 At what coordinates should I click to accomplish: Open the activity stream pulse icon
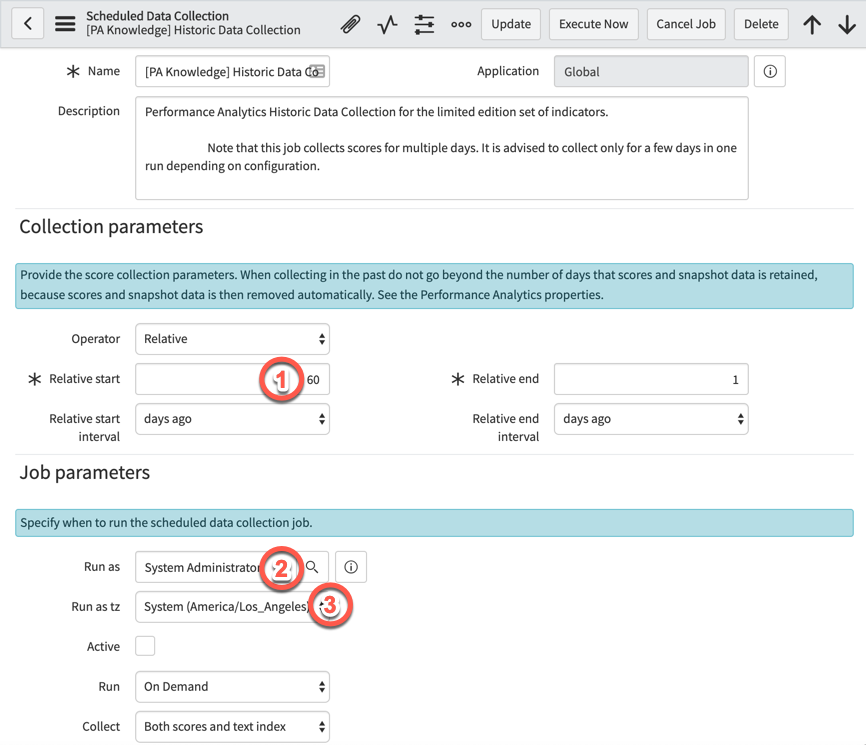(387, 24)
